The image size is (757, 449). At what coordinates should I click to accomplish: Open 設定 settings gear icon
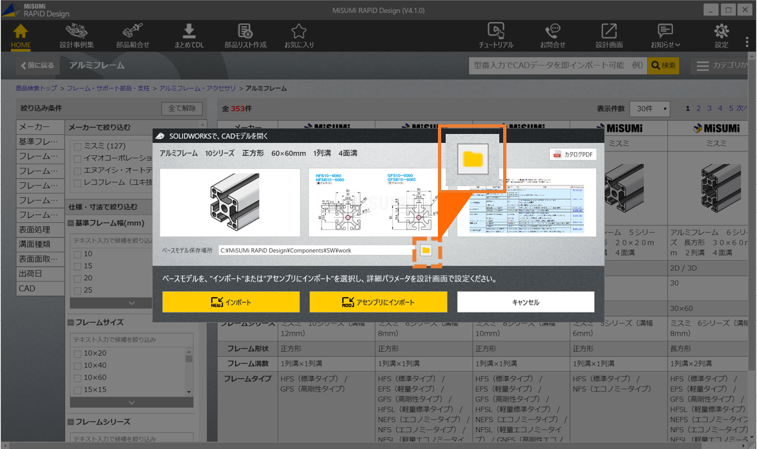point(721,35)
